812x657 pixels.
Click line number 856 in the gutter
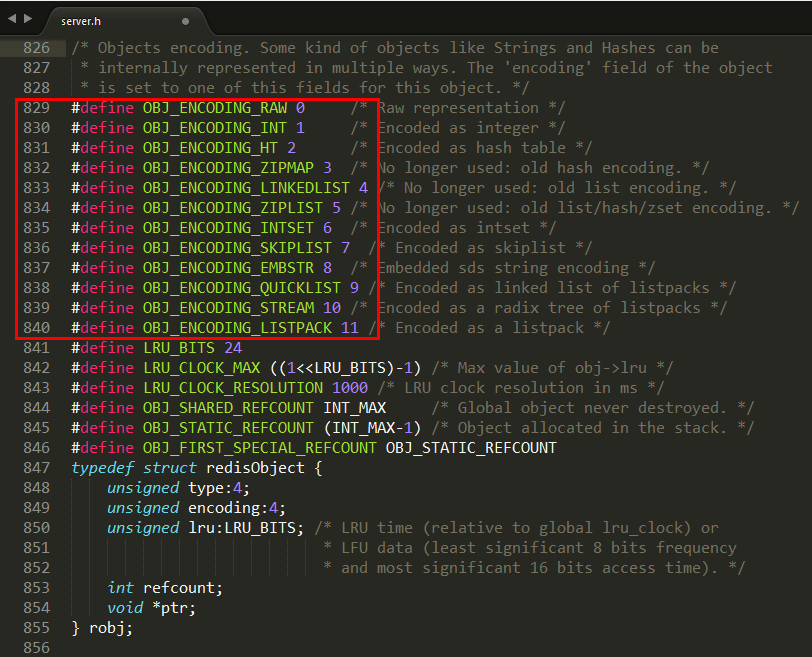(x=35, y=648)
